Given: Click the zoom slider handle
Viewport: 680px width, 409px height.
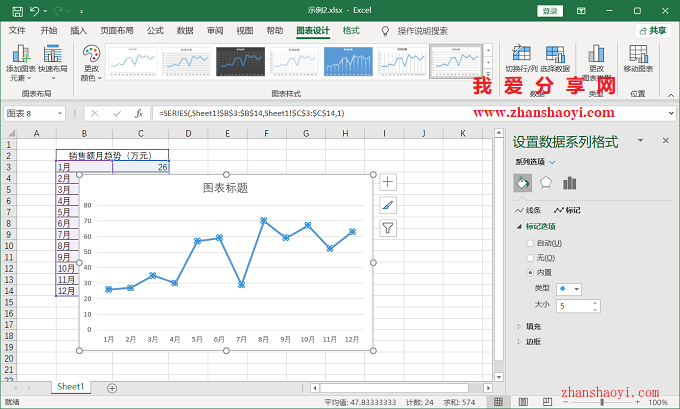Looking at the screenshot, I should [602, 402].
